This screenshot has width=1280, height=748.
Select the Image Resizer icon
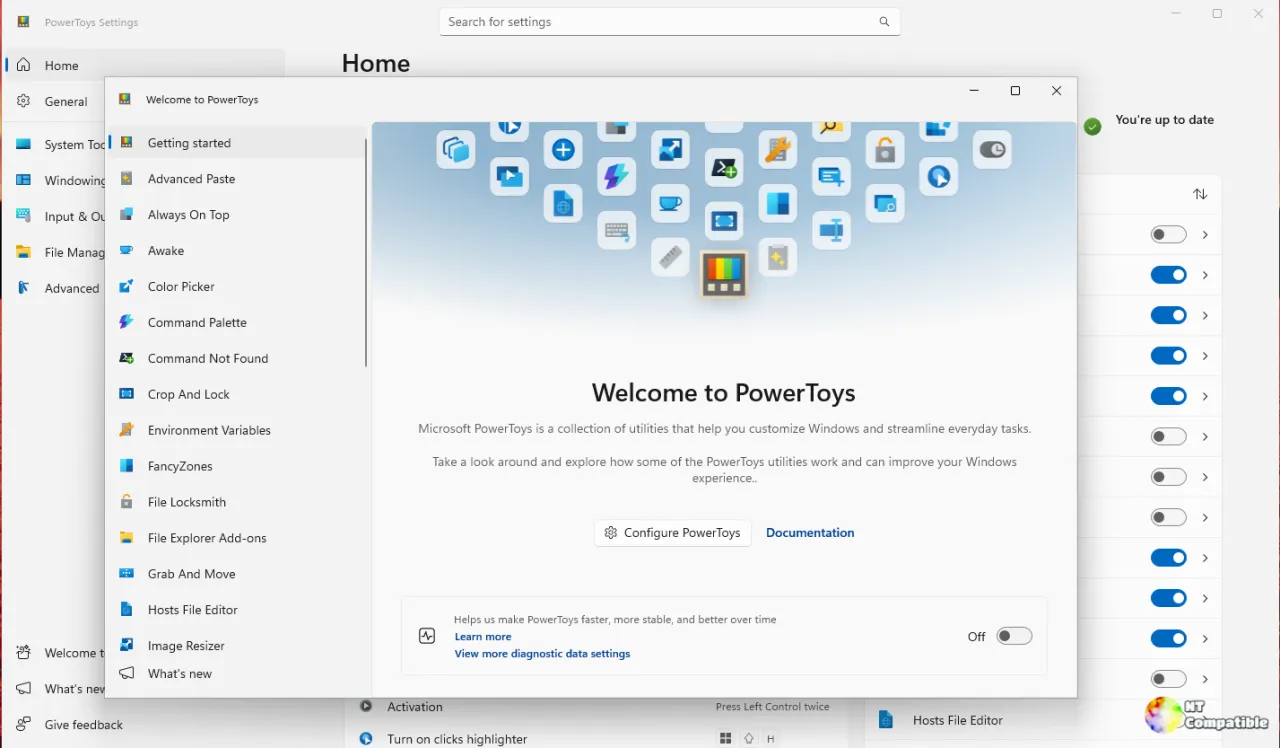click(x=126, y=646)
